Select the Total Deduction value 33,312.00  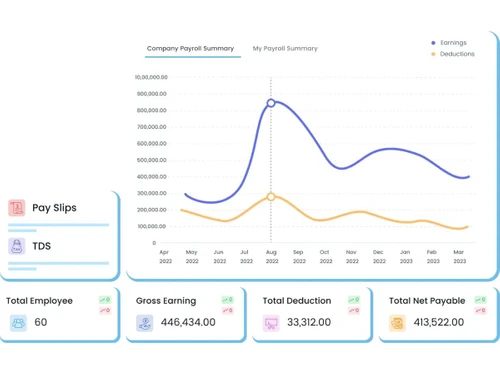(x=309, y=322)
